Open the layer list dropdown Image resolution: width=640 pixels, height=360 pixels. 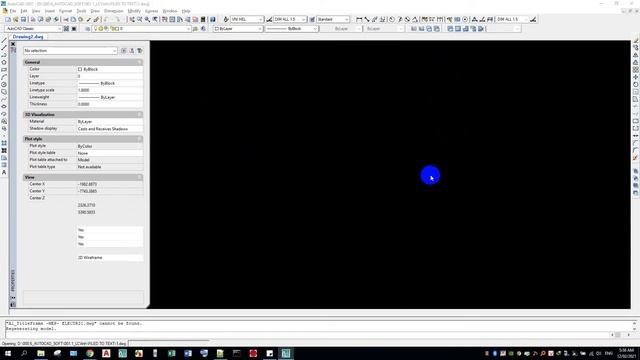tap(142, 29)
